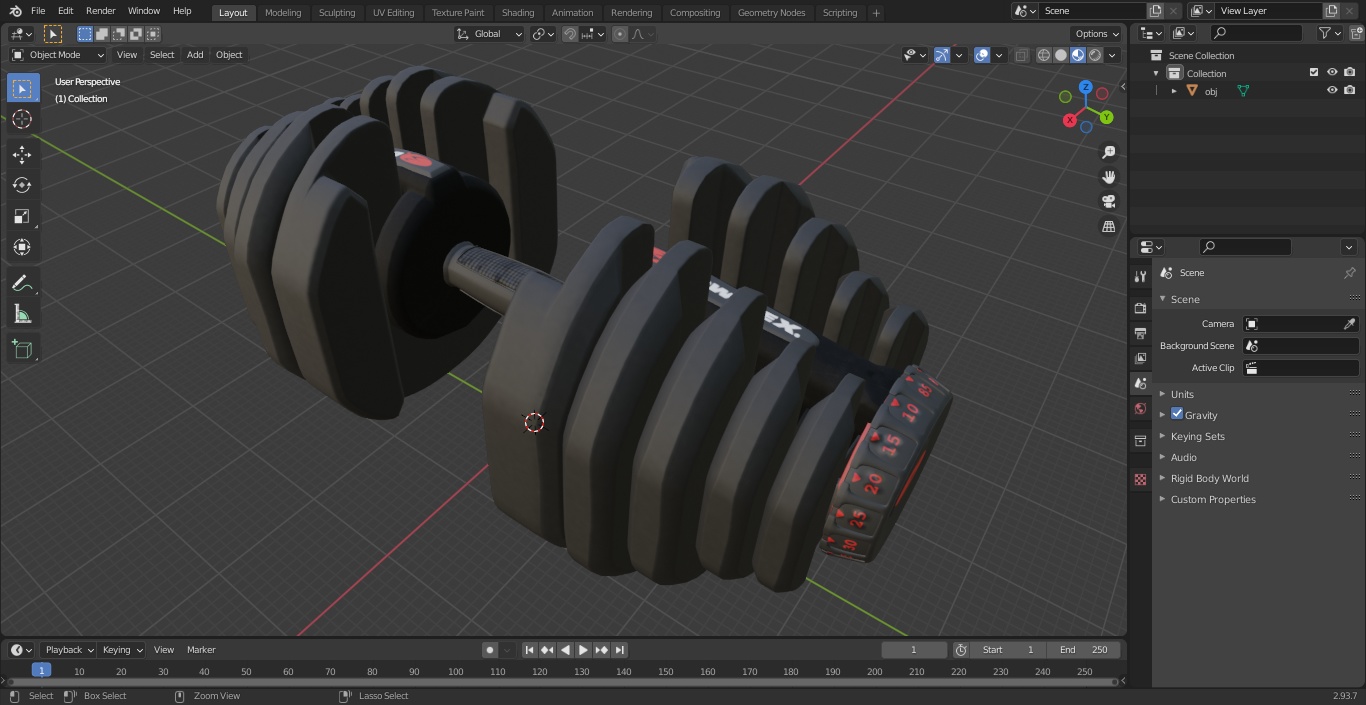The height and width of the screenshot is (705, 1366).
Task: Open the Collection properties tab
Action: (1140, 440)
